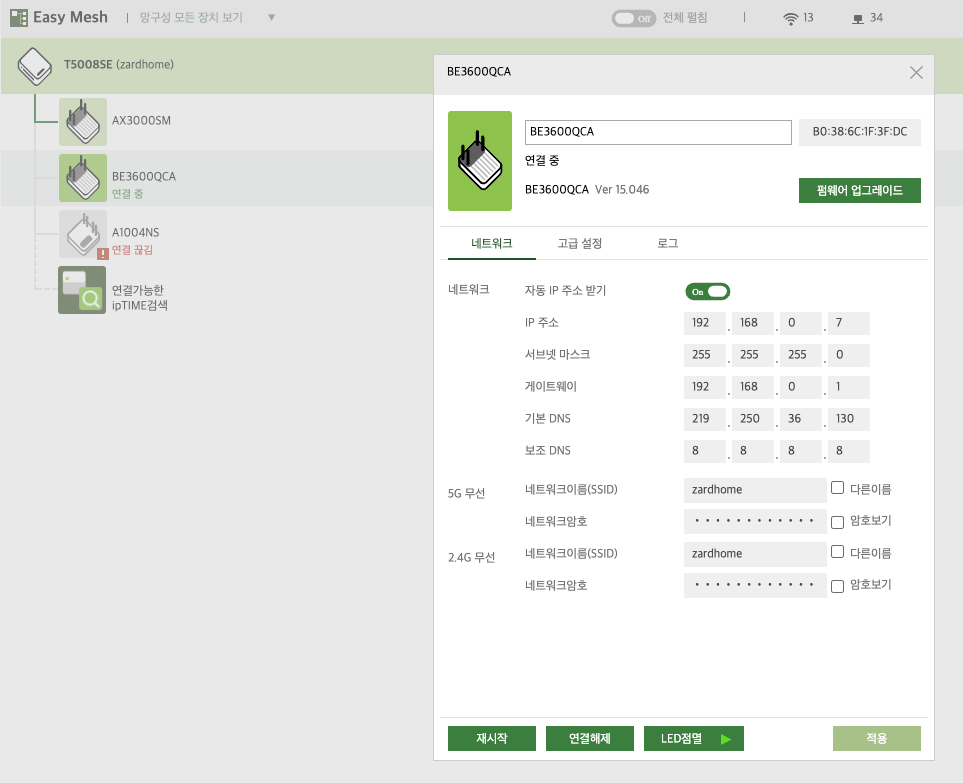
Task: Click the MAC address B0:38:6C:1F:3F:DC
Action: tap(859, 132)
